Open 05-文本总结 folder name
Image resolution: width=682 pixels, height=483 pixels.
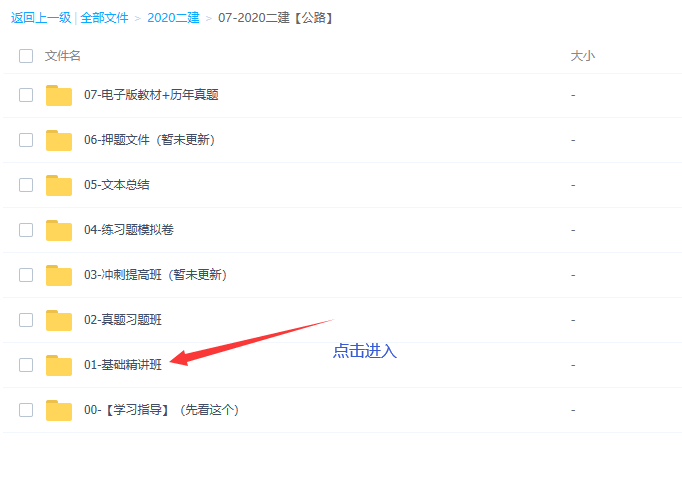[117, 185]
